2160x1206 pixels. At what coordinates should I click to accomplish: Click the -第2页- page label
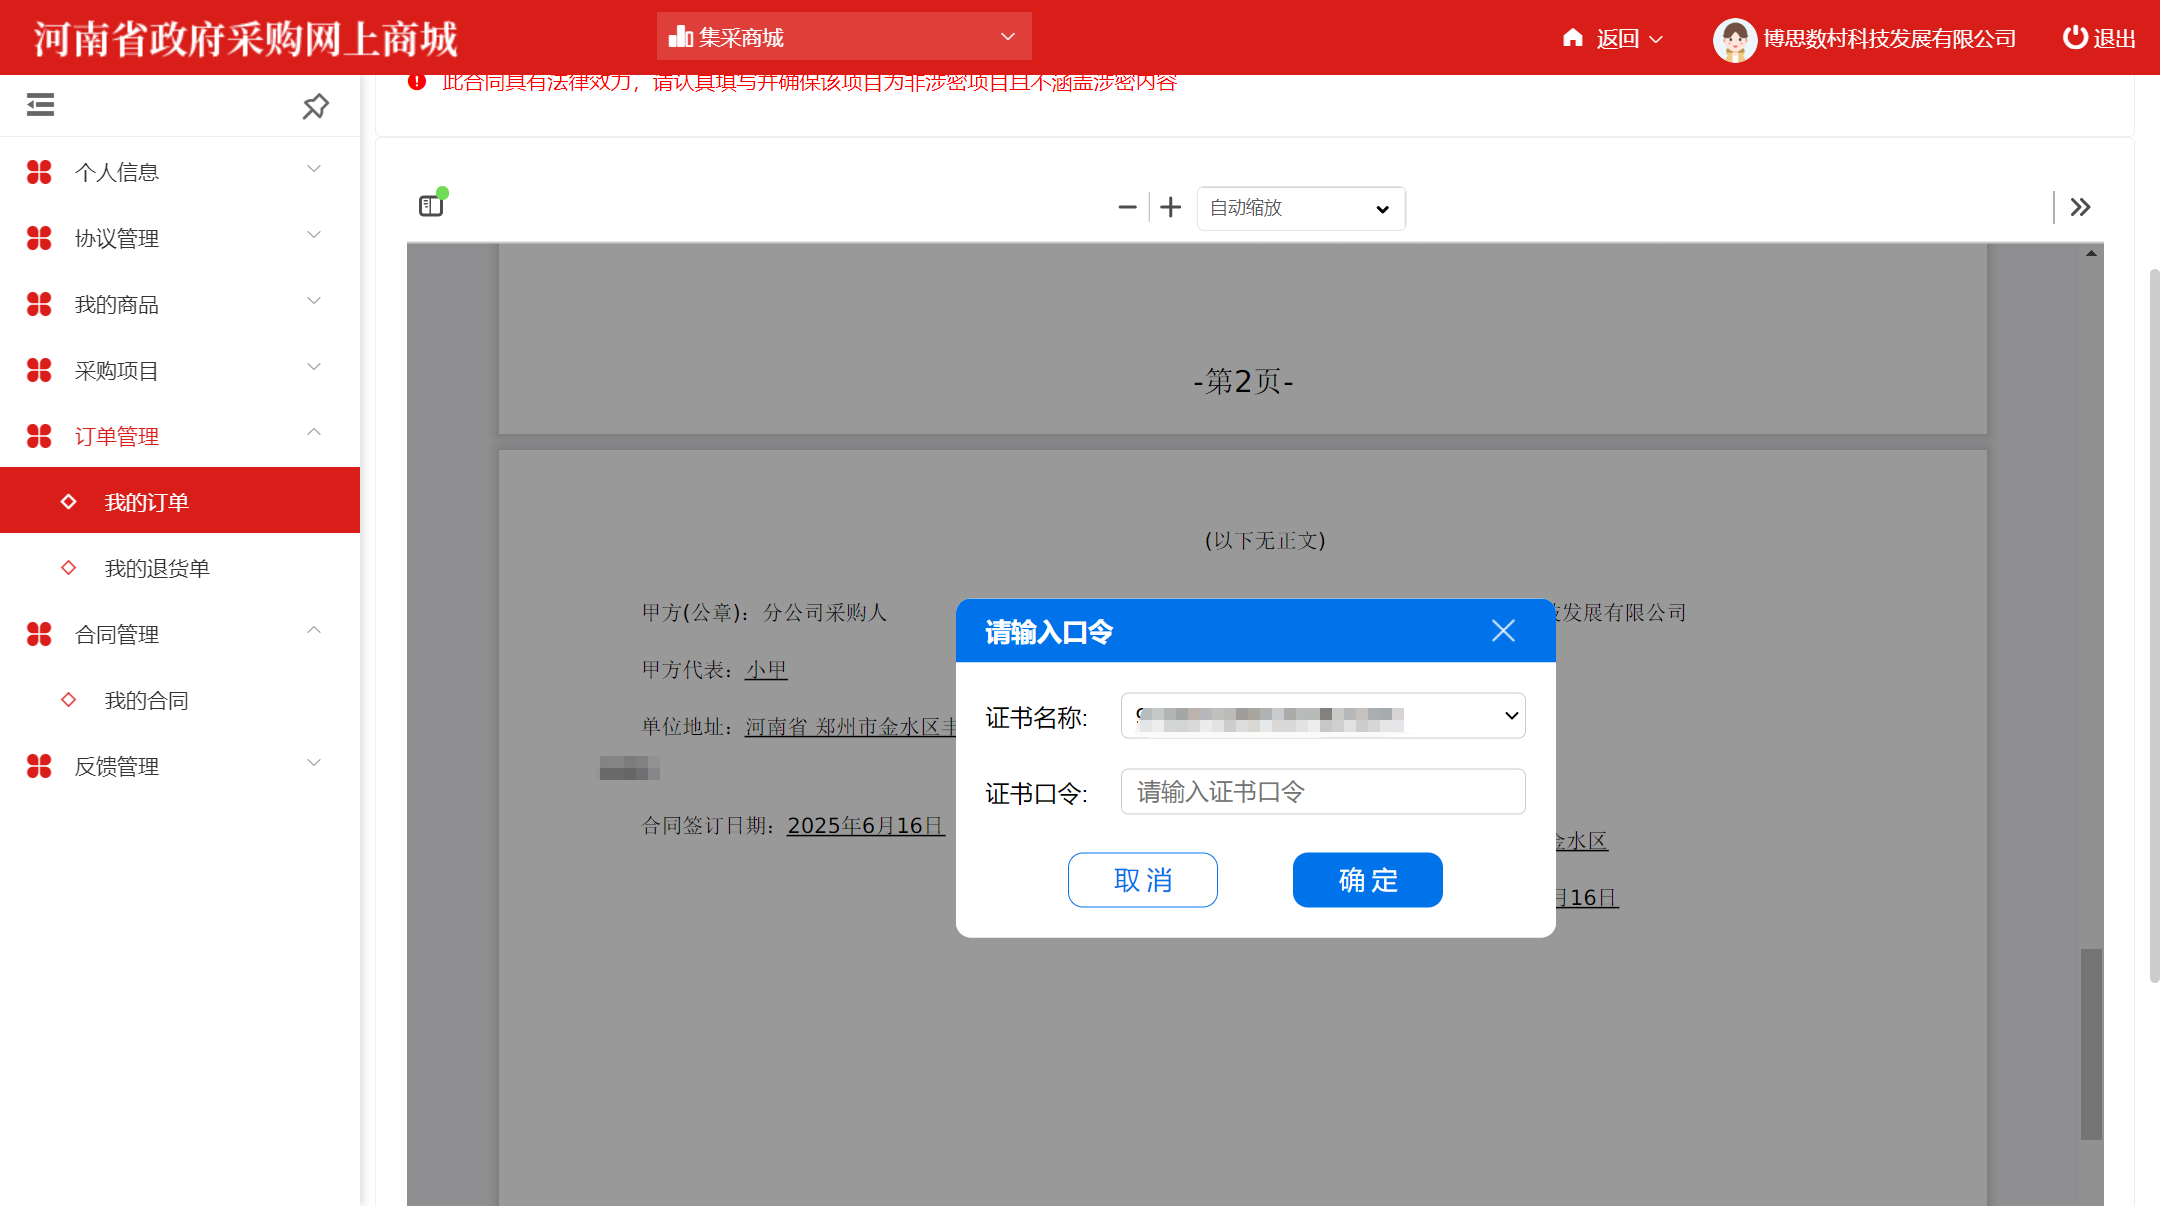(1243, 381)
